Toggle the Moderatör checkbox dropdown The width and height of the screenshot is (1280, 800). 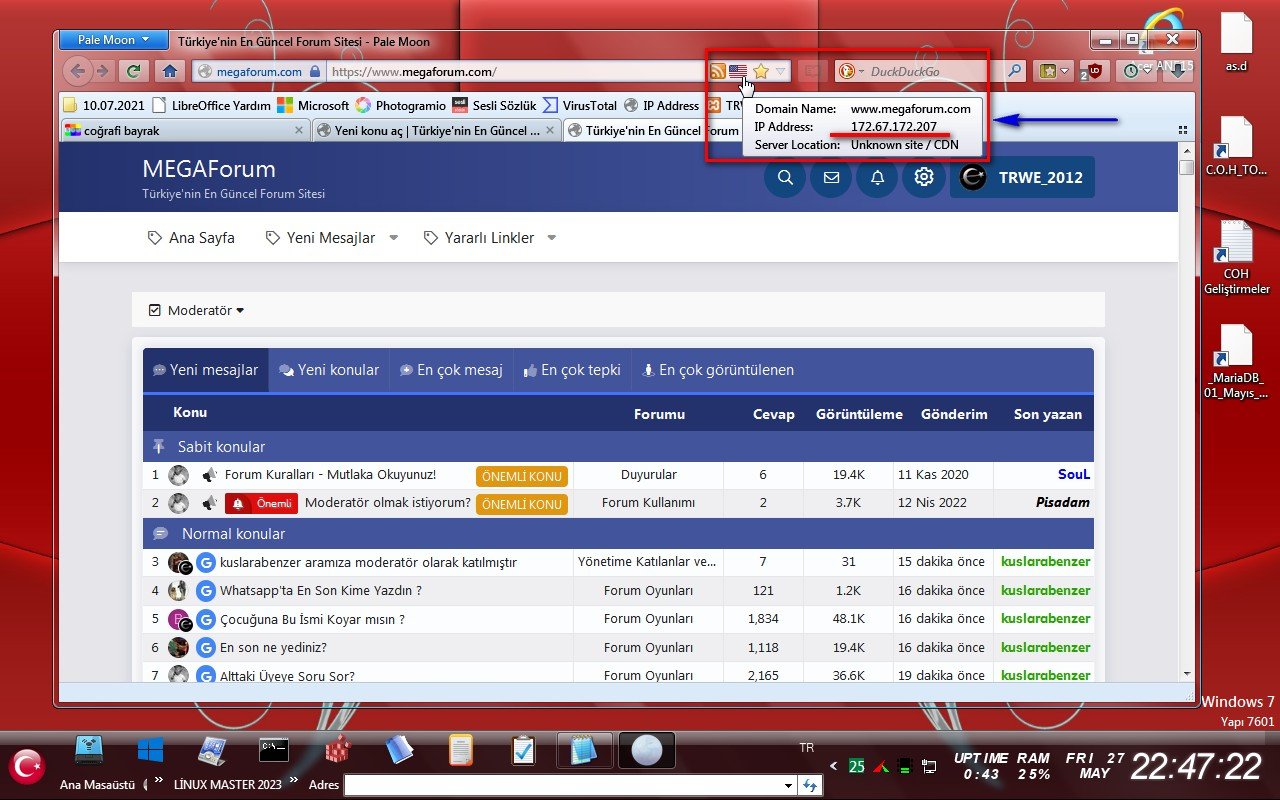[x=196, y=310]
